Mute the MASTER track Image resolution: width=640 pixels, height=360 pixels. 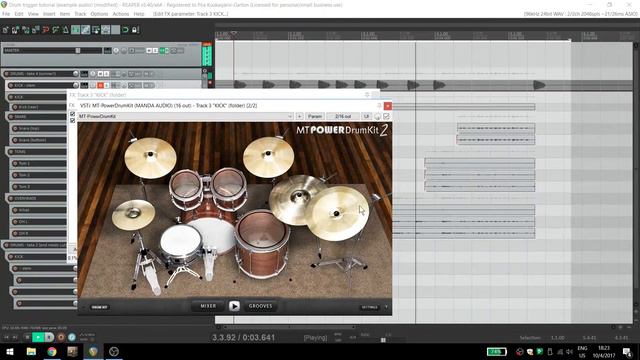coord(149,51)
